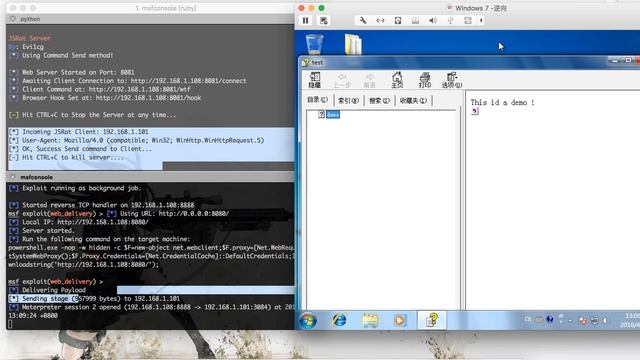Click Forward (前进) in help viewer toolbar

pos(369,80)
